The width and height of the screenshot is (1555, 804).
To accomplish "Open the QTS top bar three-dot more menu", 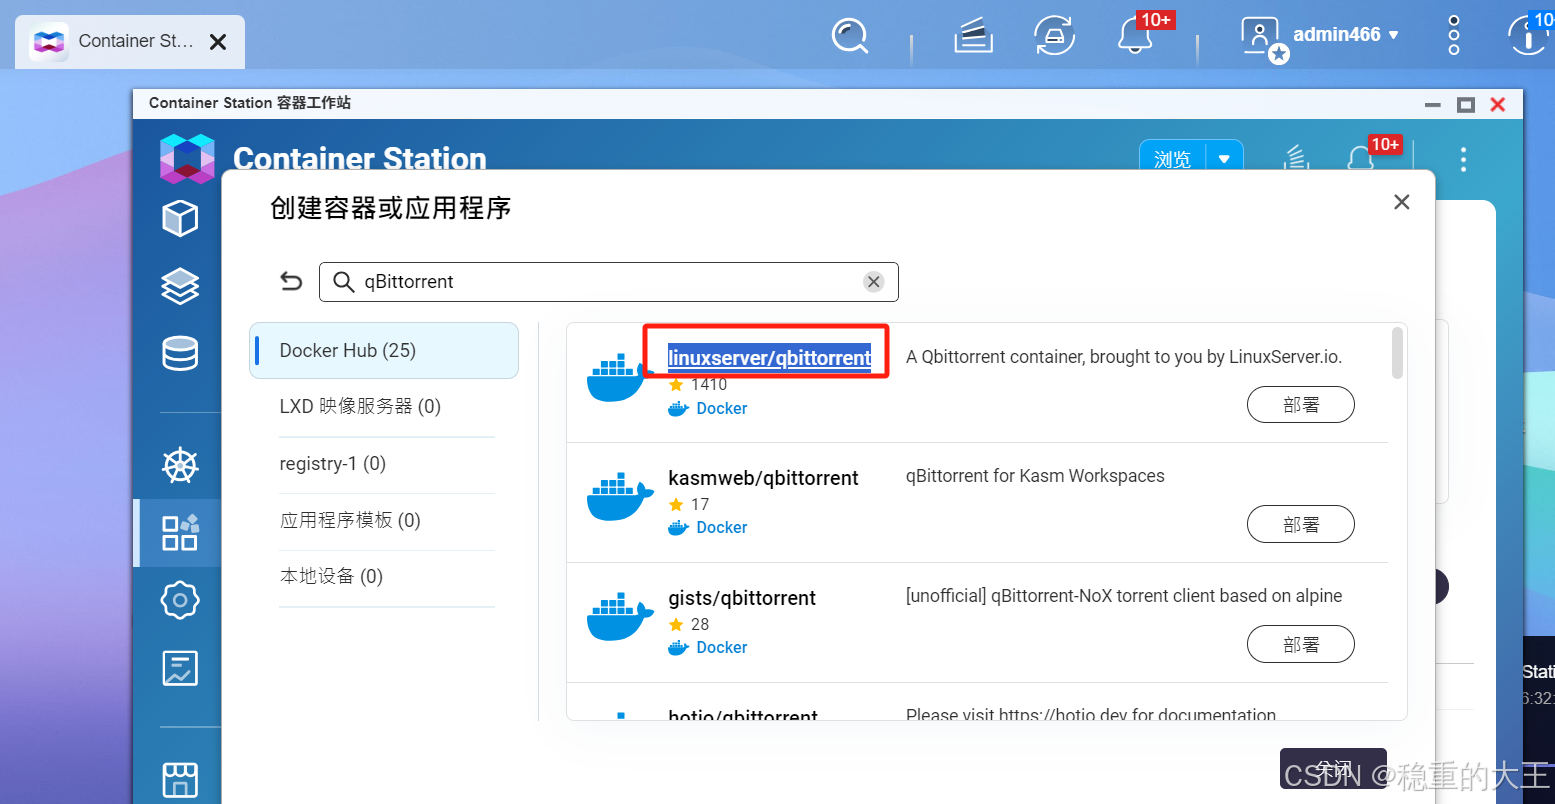I will point(1454,36).
